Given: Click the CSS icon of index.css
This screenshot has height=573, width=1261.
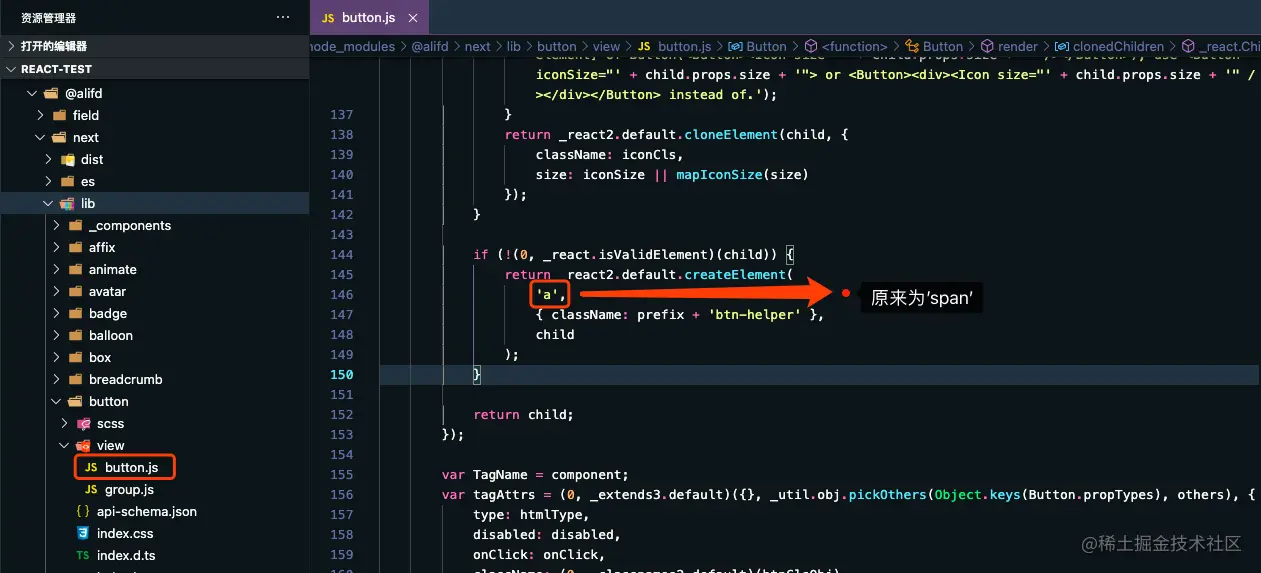Looking at the screenshot, I should pos(83,533).
